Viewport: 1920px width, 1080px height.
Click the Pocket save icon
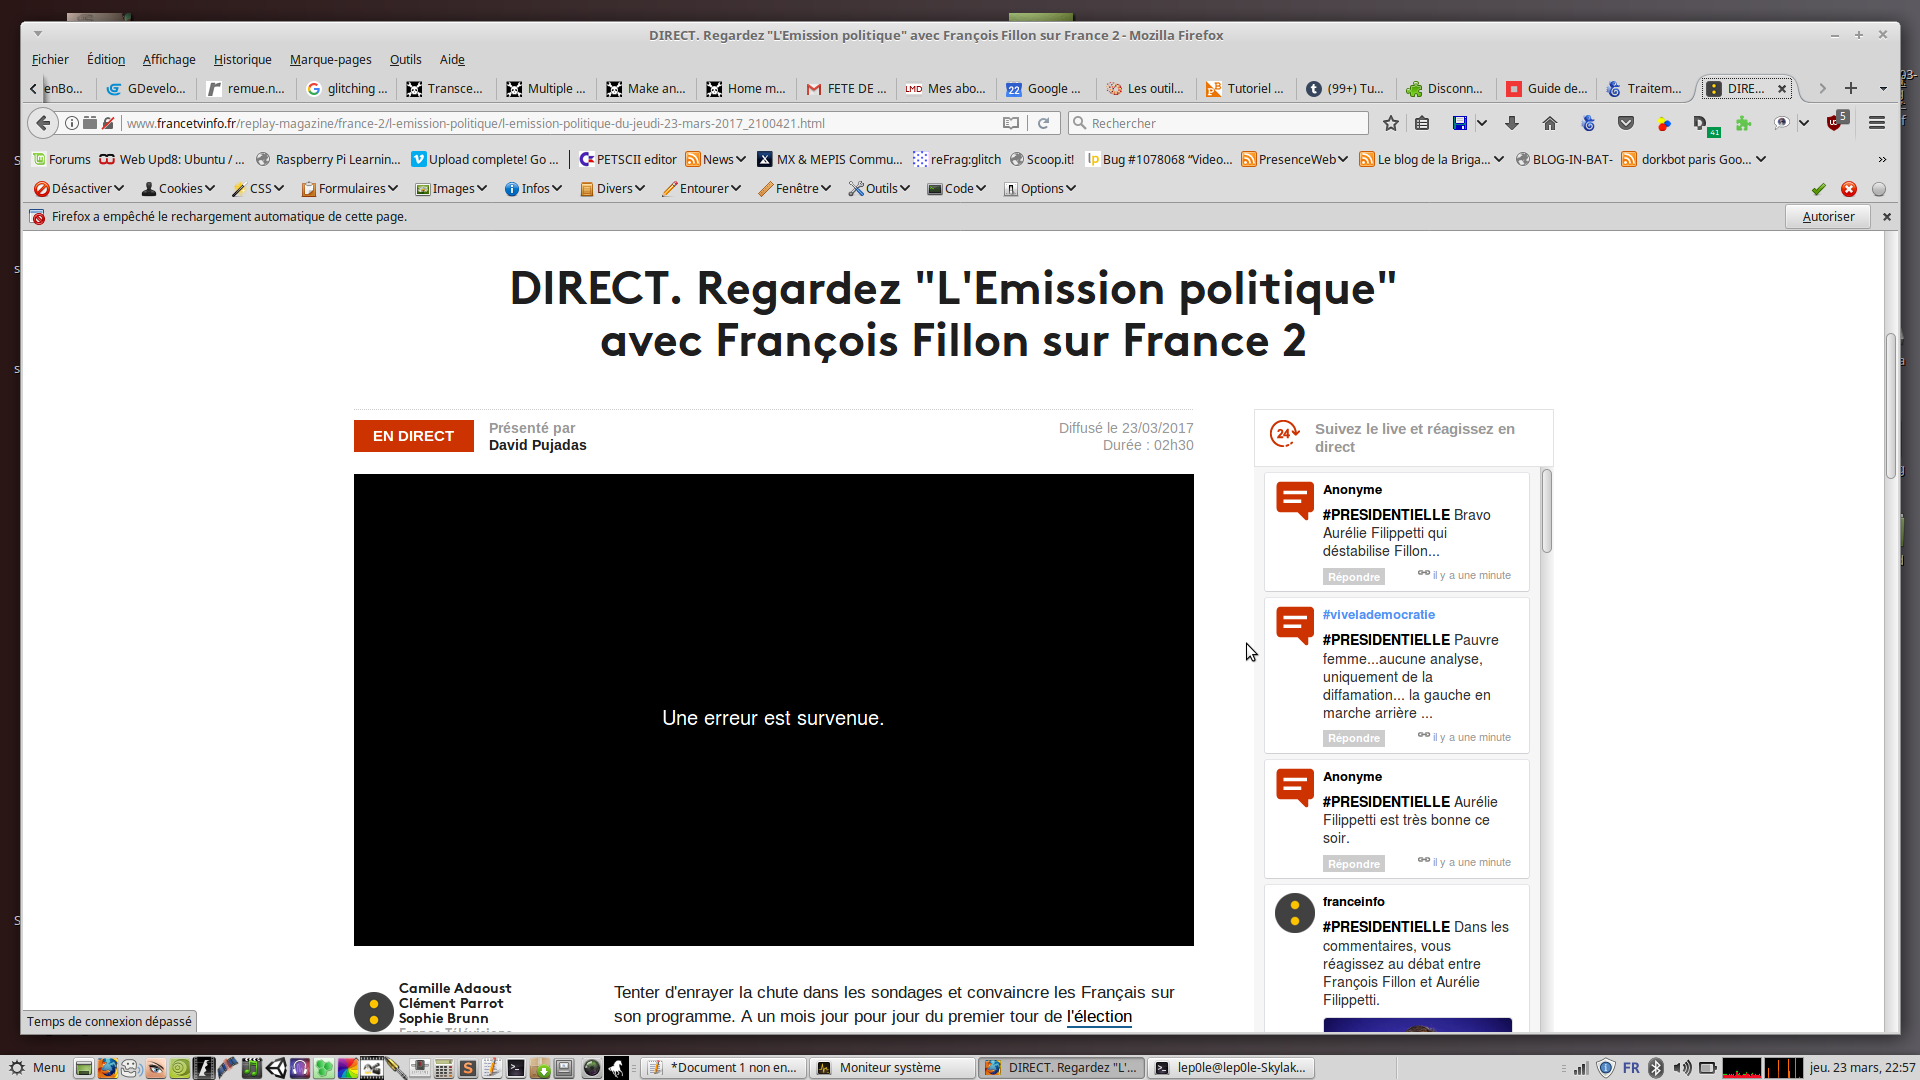(x=1626, y=123)
